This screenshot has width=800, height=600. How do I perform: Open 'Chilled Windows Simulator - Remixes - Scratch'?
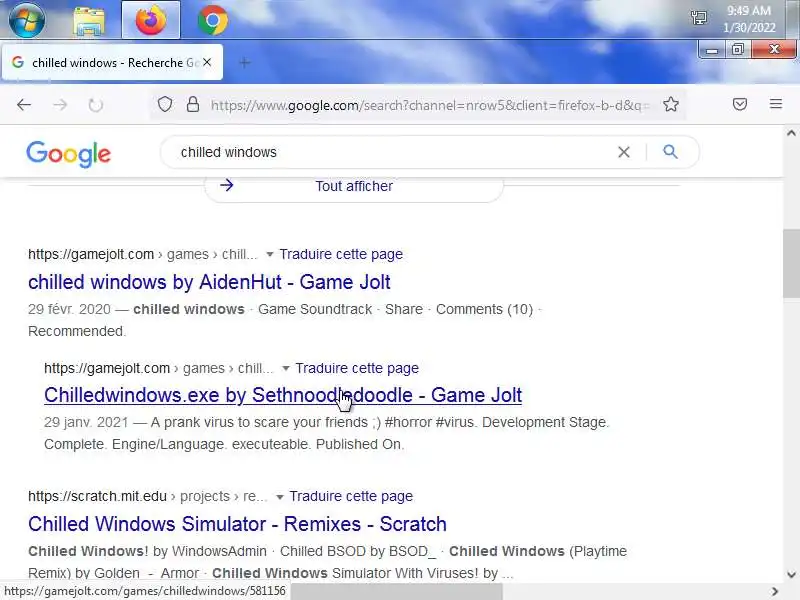click(237, 524)
